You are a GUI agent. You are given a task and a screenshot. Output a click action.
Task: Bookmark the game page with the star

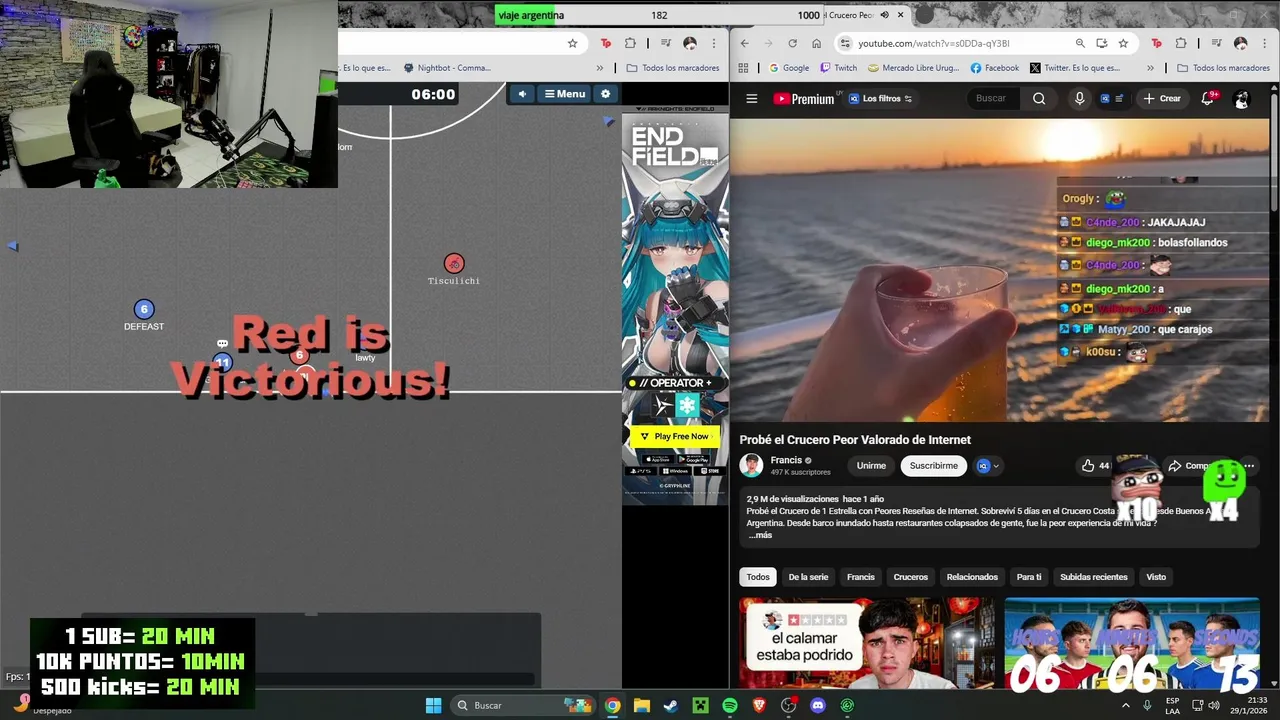click(572, 43)
